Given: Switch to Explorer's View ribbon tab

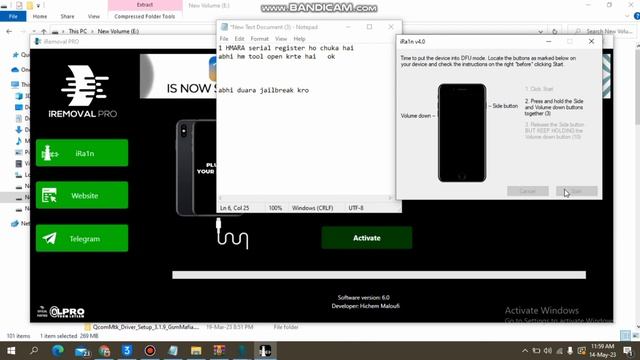Looking at the screenshot, I should tap(93, 16).
